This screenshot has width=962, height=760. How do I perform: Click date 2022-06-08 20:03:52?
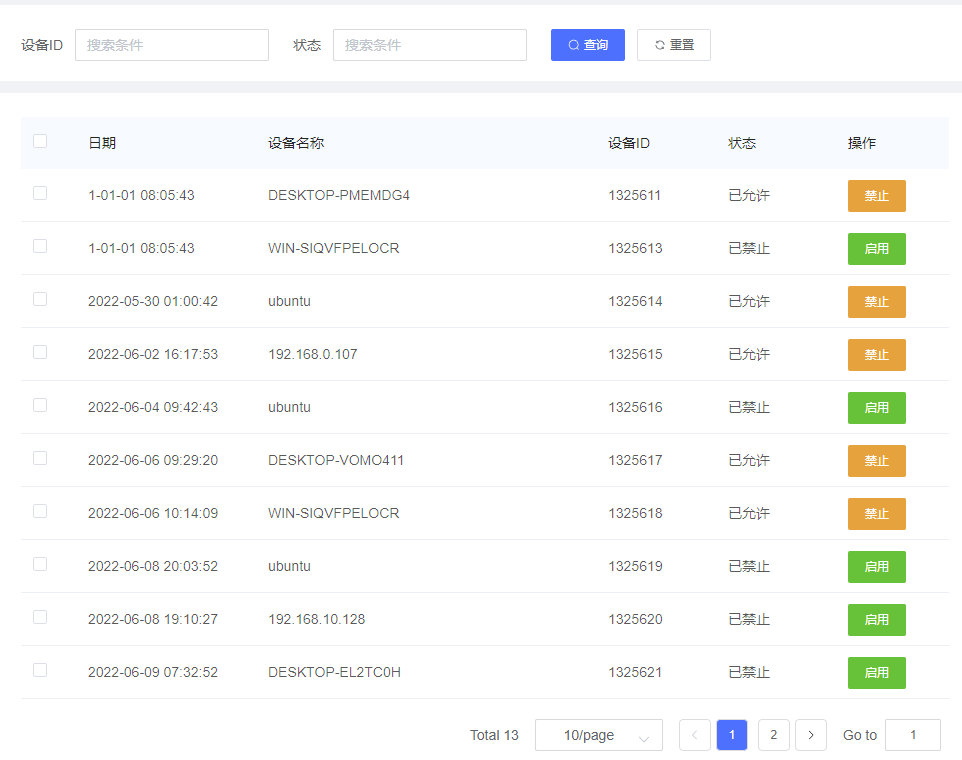click(153, 567)
